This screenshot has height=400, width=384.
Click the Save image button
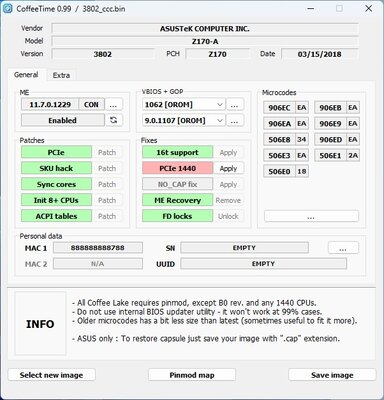[332, 375]
